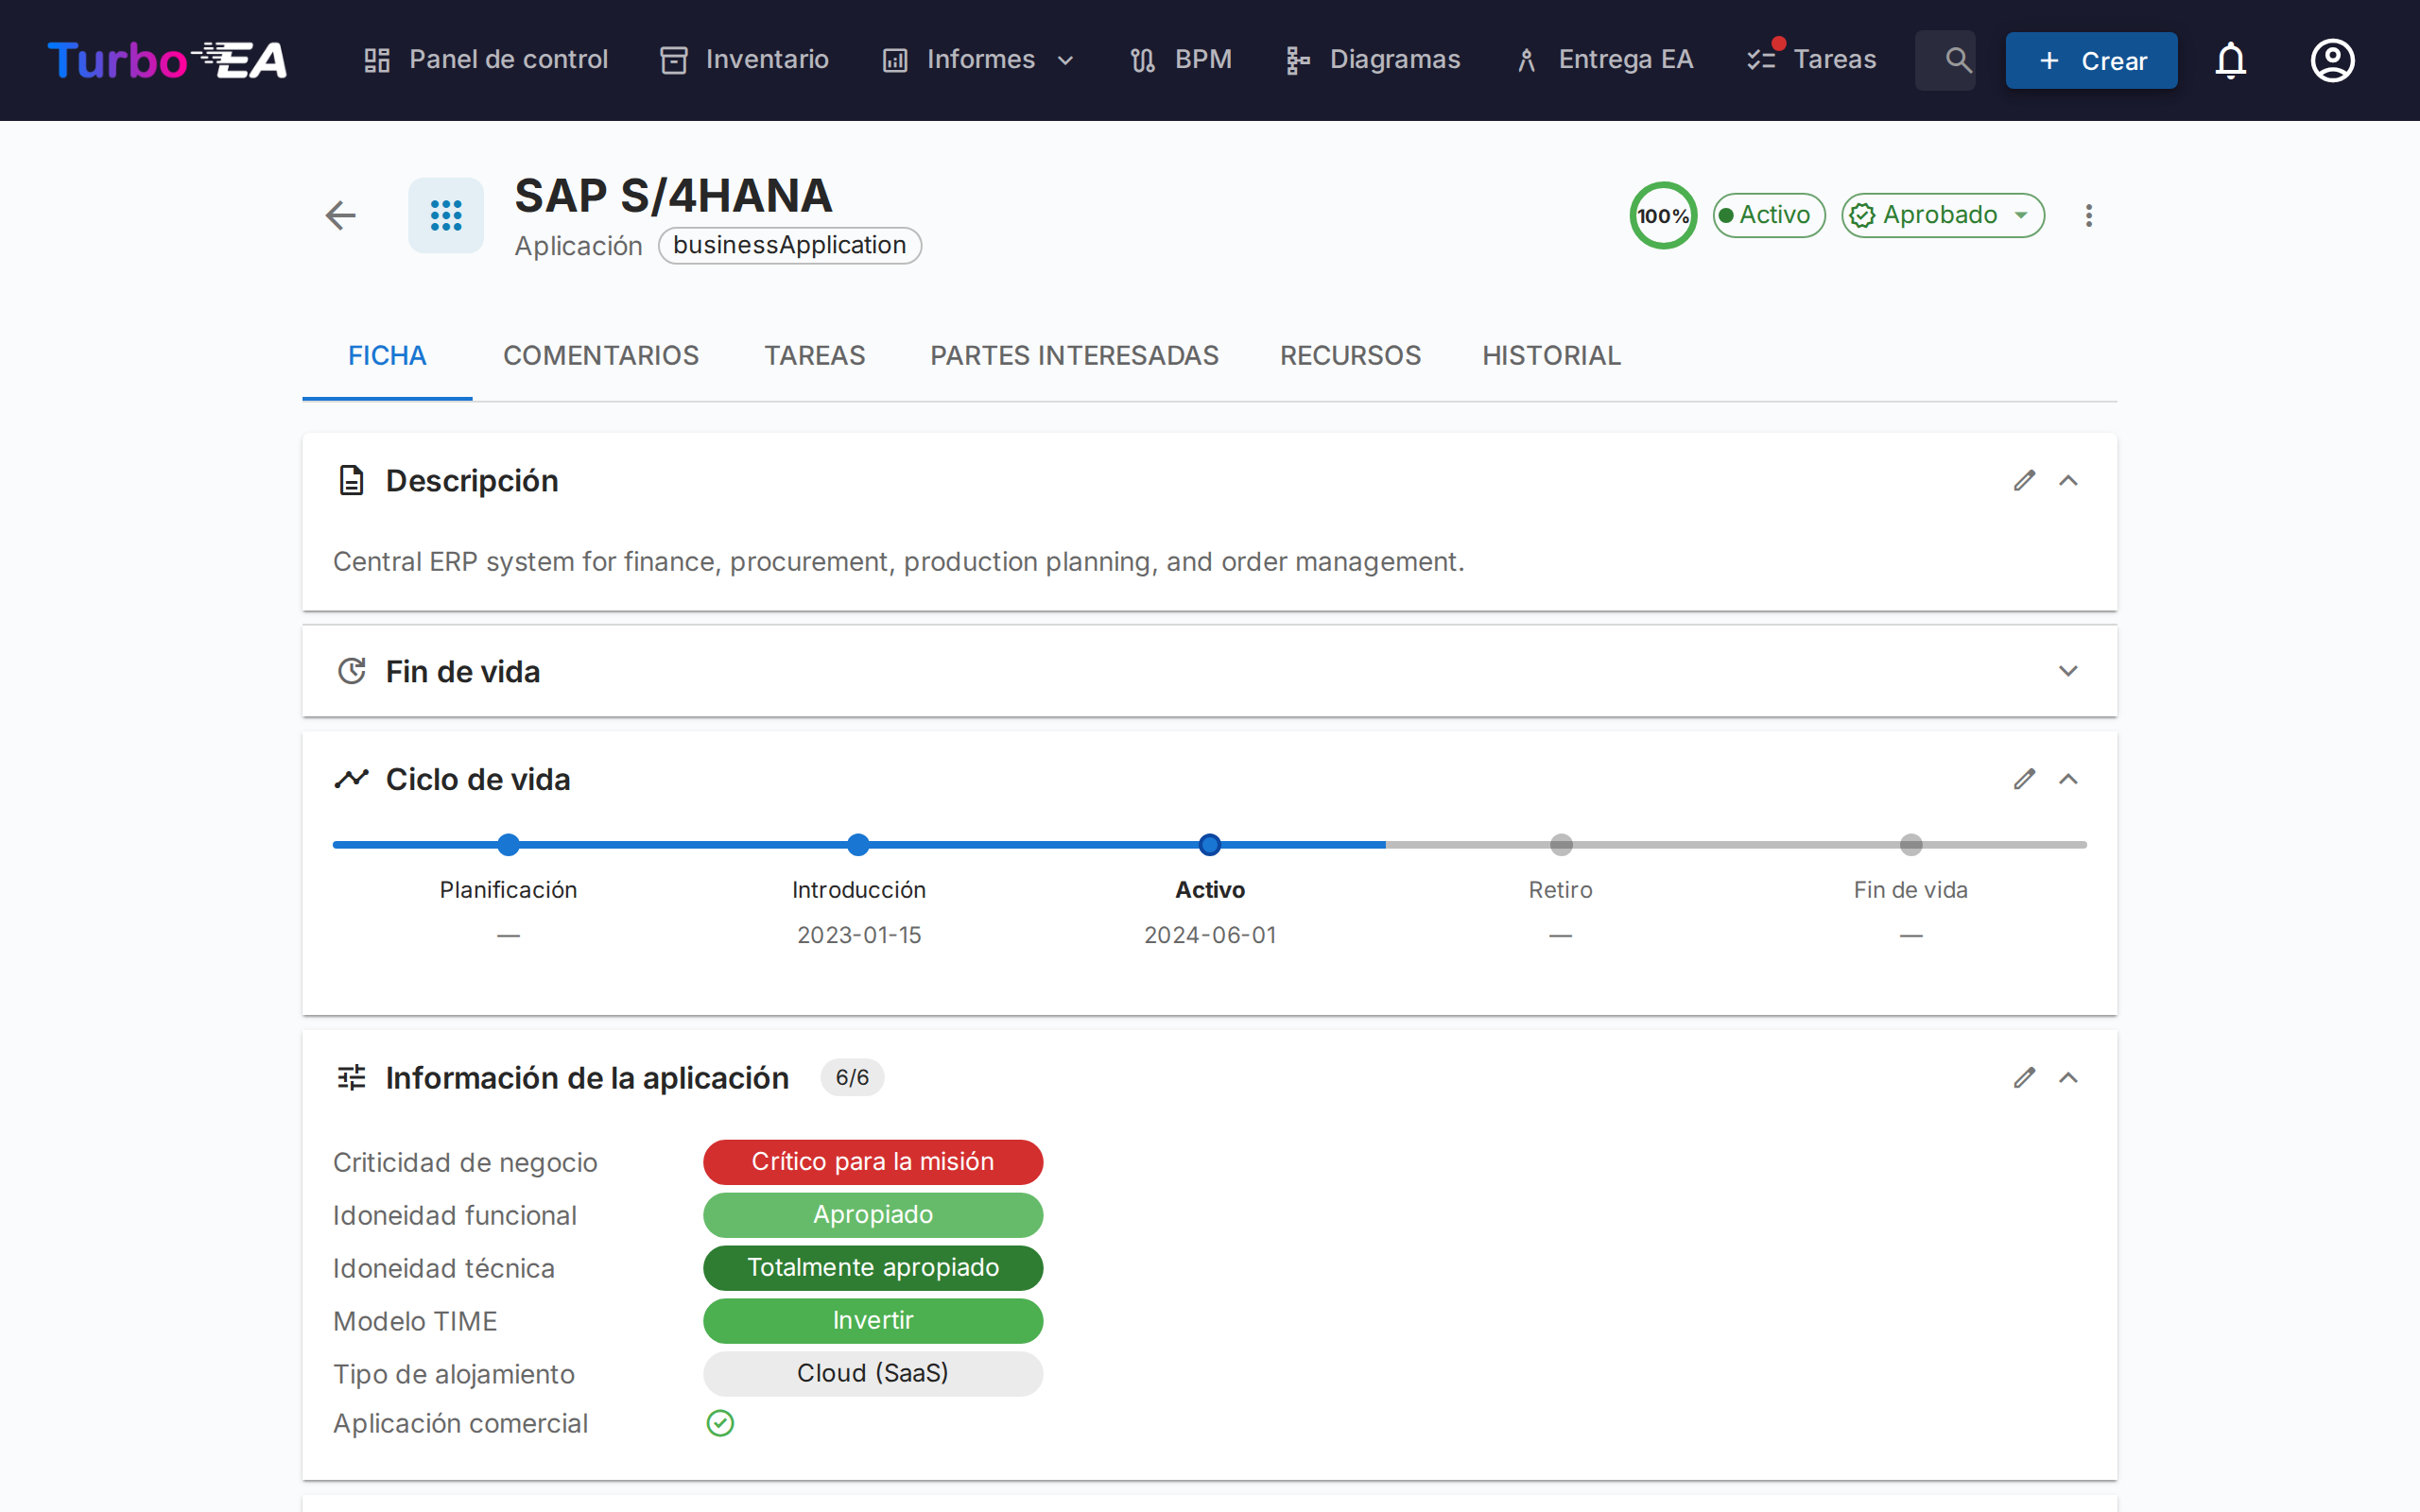
Task: Expand the Fin de vida section
Action: click(x=2069, y=671)
